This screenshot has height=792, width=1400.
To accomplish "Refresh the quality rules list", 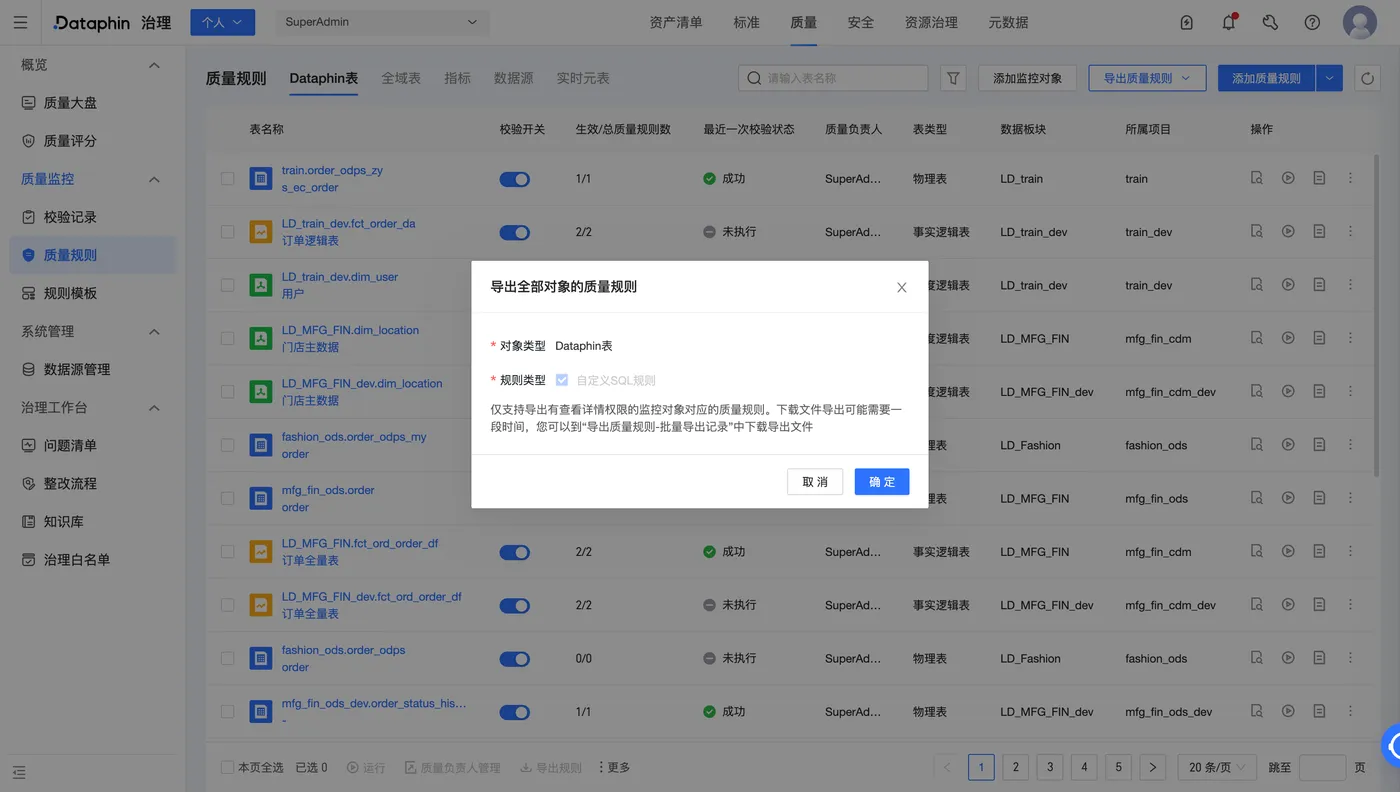I will [x=1367, y=78].
